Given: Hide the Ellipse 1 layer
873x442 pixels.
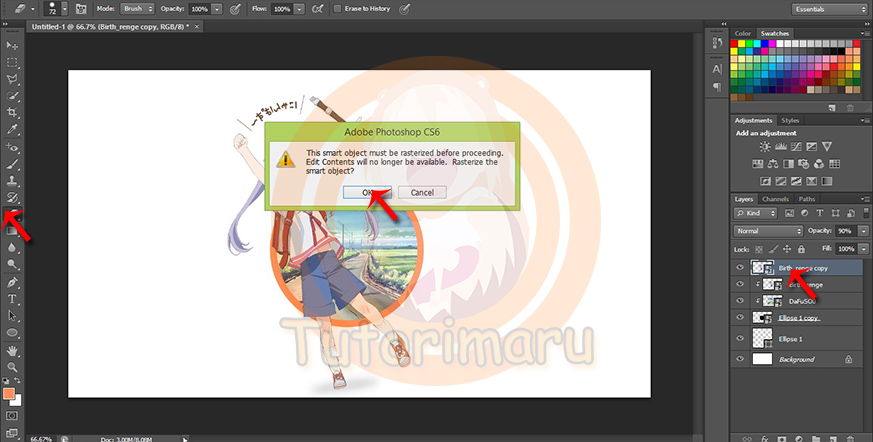Looking at the screenshot, I should pos(740,338).
